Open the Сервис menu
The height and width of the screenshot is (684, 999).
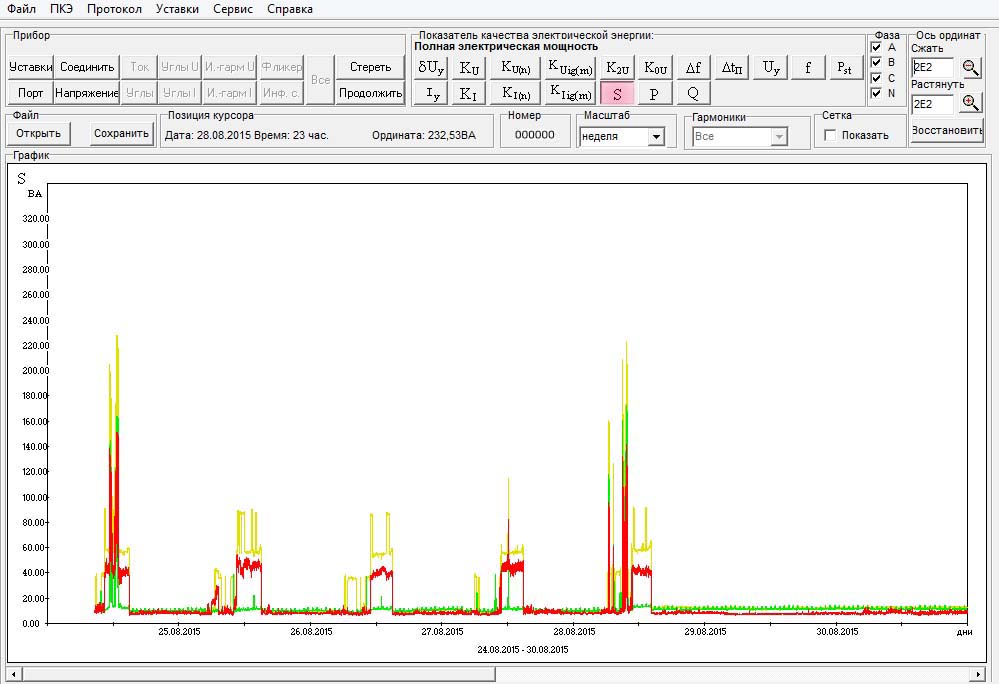coord(233,9)
